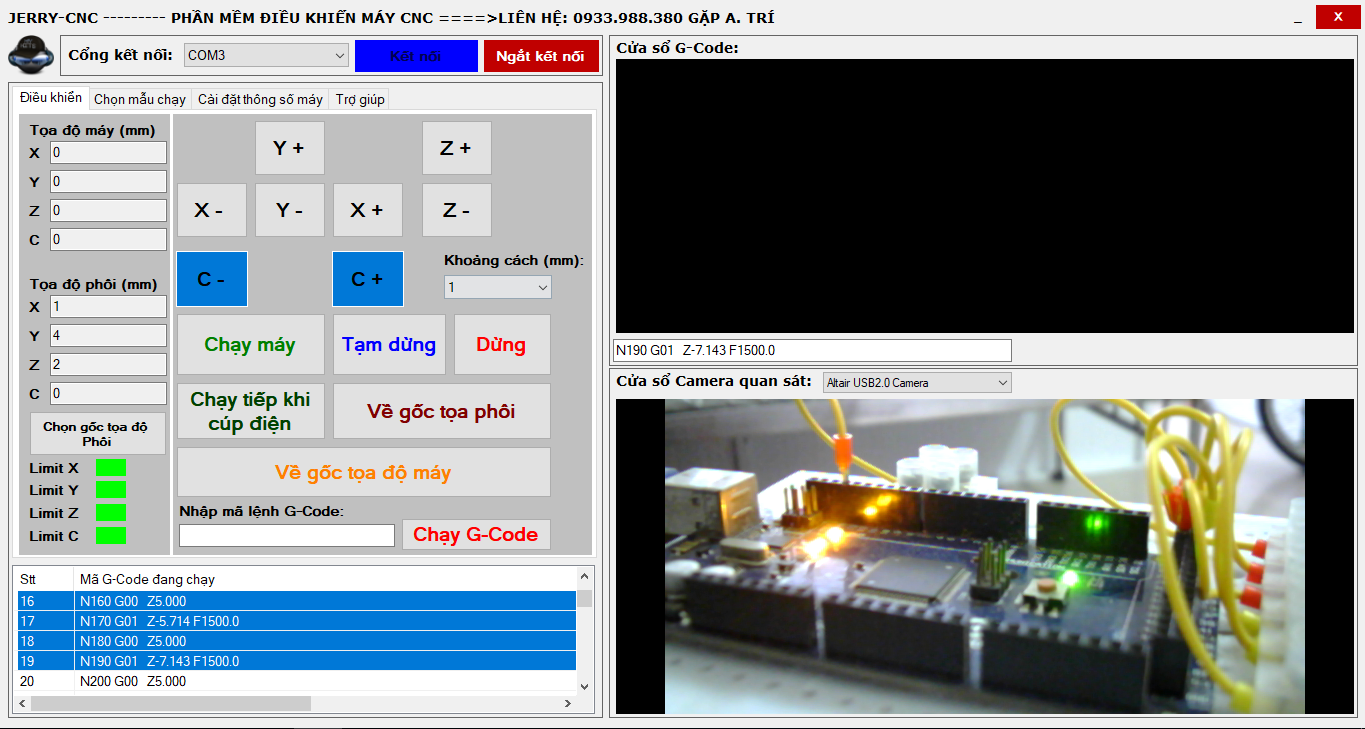Image resolution: width=1365 pixels, height=729 pixels.
Task: Click the G-Code list scroll down arrow
Action: [585, 686]
